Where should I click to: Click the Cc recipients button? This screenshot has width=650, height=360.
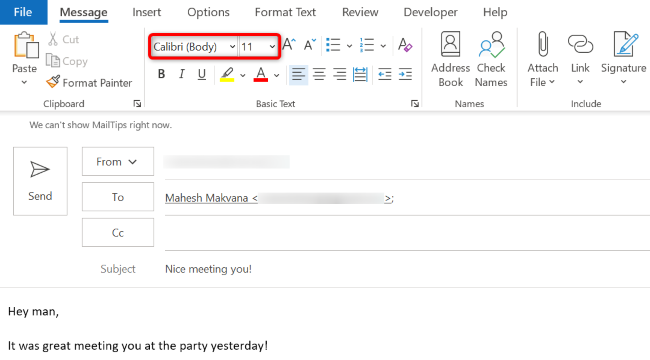[118, 233]
